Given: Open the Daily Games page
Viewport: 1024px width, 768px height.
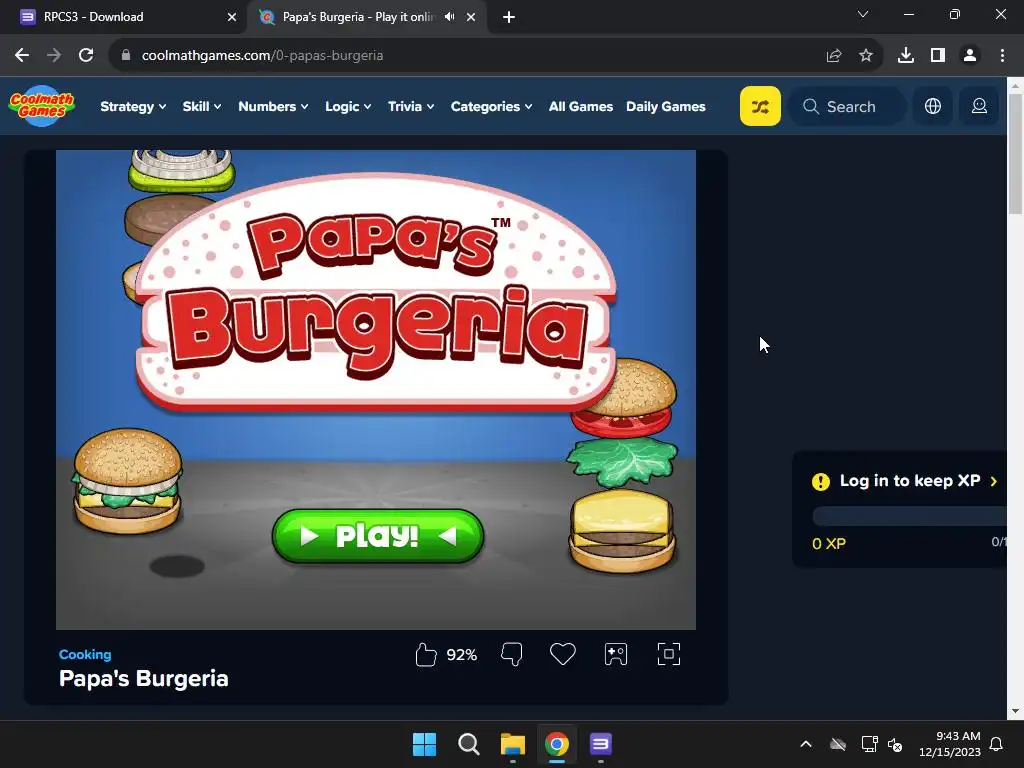Looking at the screenshot, I should (665, 106).
